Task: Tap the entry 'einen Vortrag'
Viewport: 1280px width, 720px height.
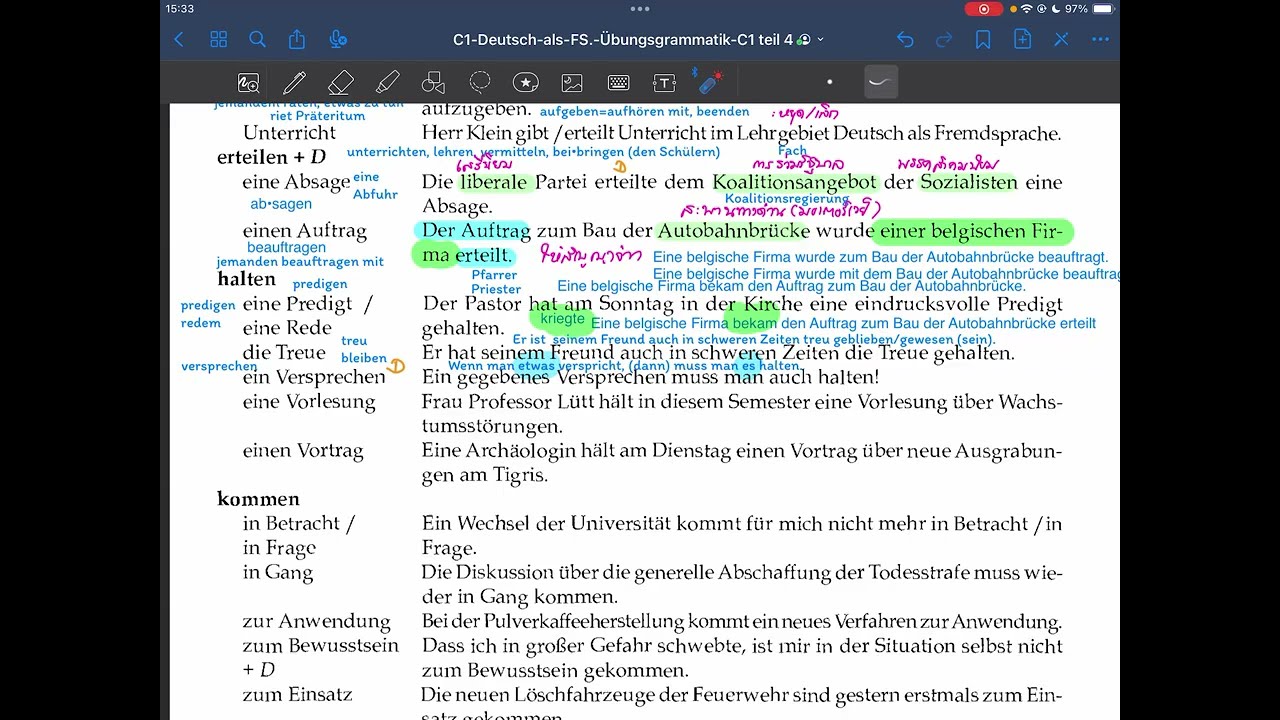Action: pos(303,451)
